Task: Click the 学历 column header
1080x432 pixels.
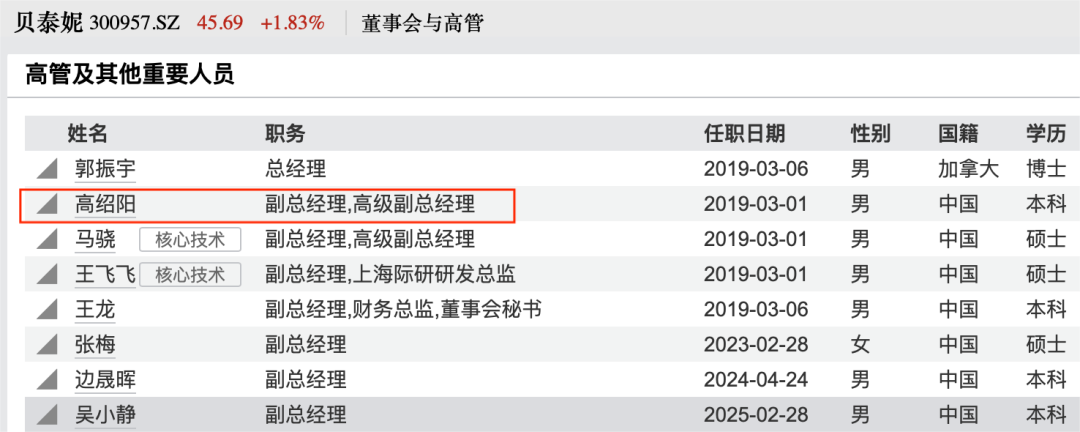Action: coord(1045,134)
